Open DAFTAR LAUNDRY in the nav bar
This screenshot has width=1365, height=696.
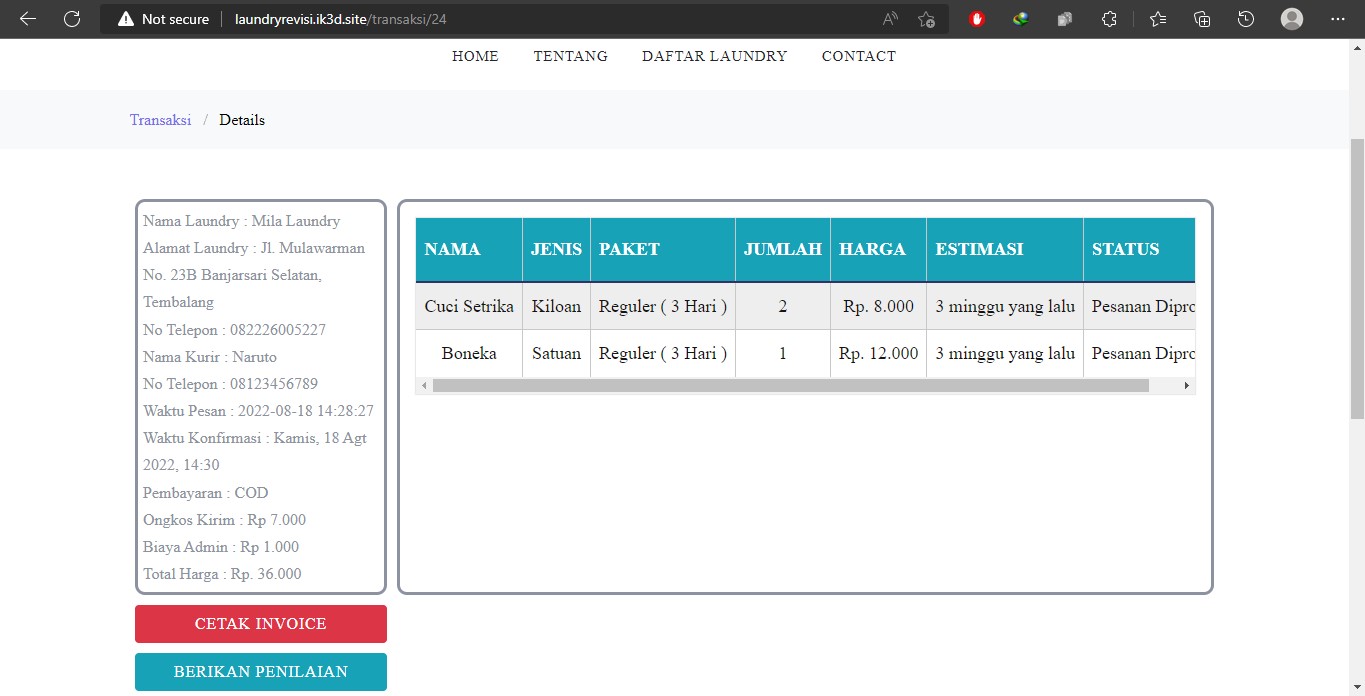coord(714,56)
